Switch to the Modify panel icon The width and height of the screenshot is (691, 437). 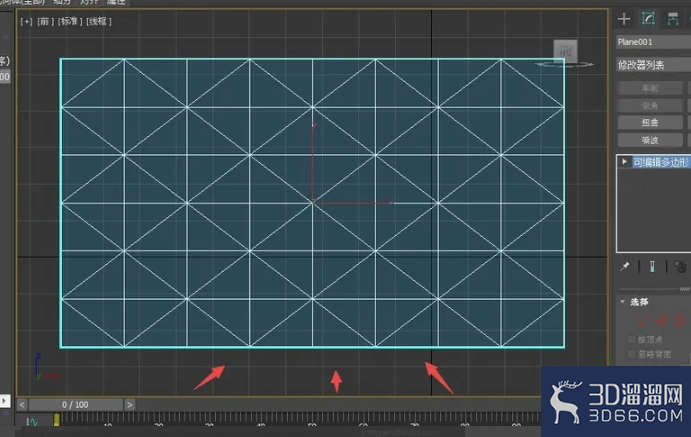point(648,19)
